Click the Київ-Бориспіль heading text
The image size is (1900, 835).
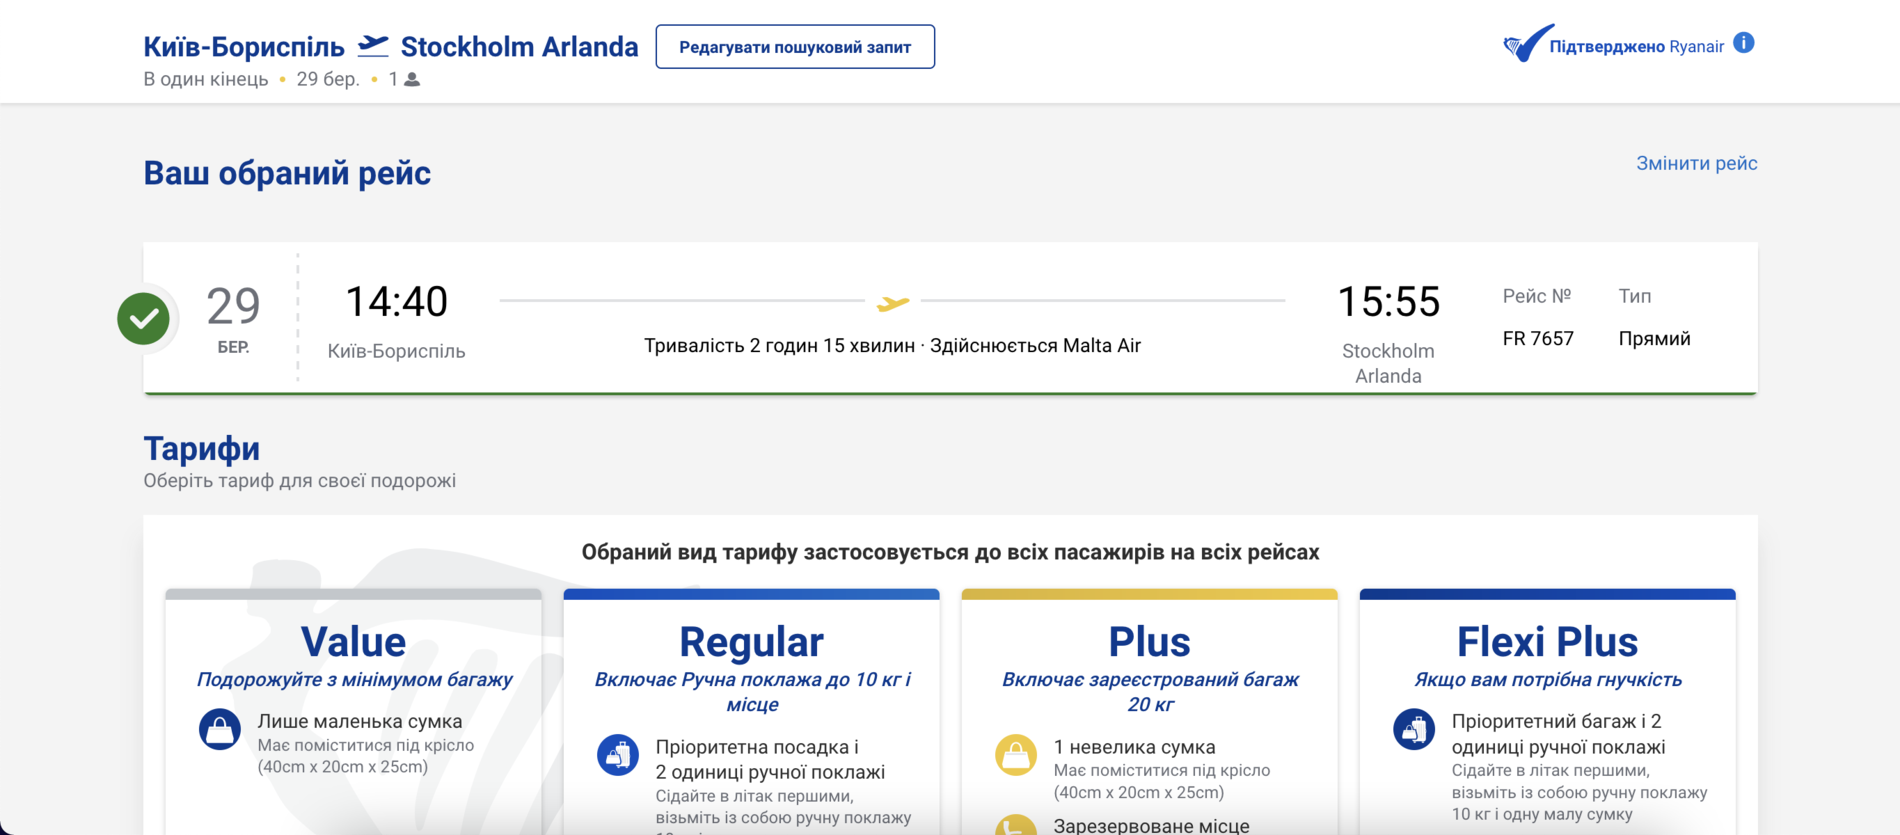244,47
